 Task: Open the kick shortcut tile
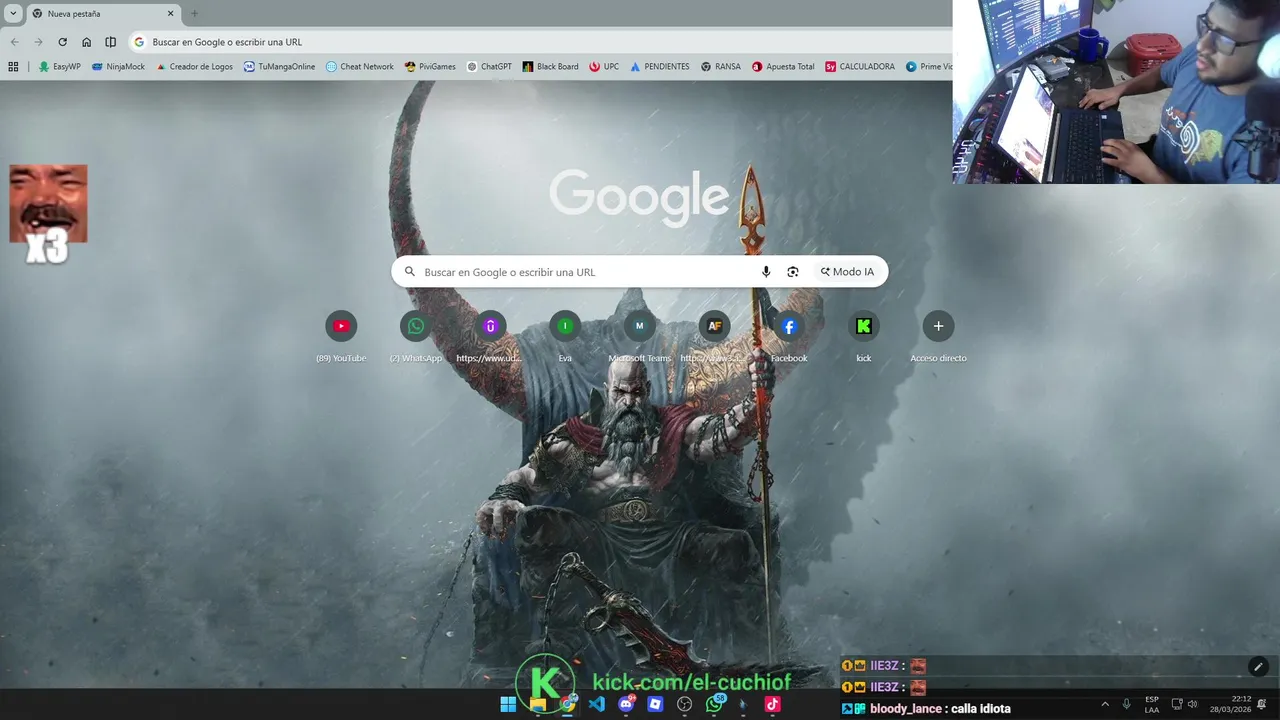coord(864,336)
